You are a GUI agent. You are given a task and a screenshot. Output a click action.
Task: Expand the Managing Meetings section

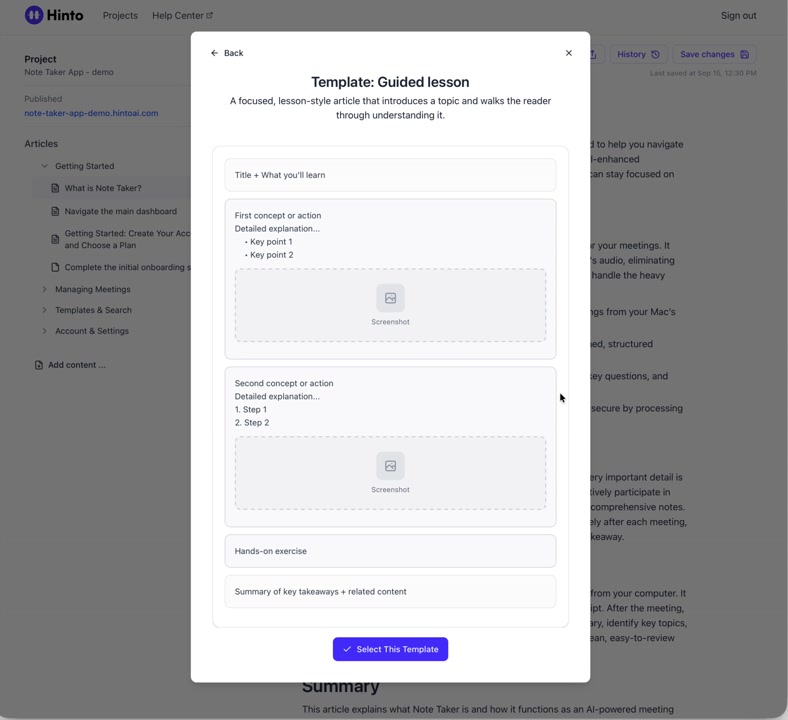[44, 290]
